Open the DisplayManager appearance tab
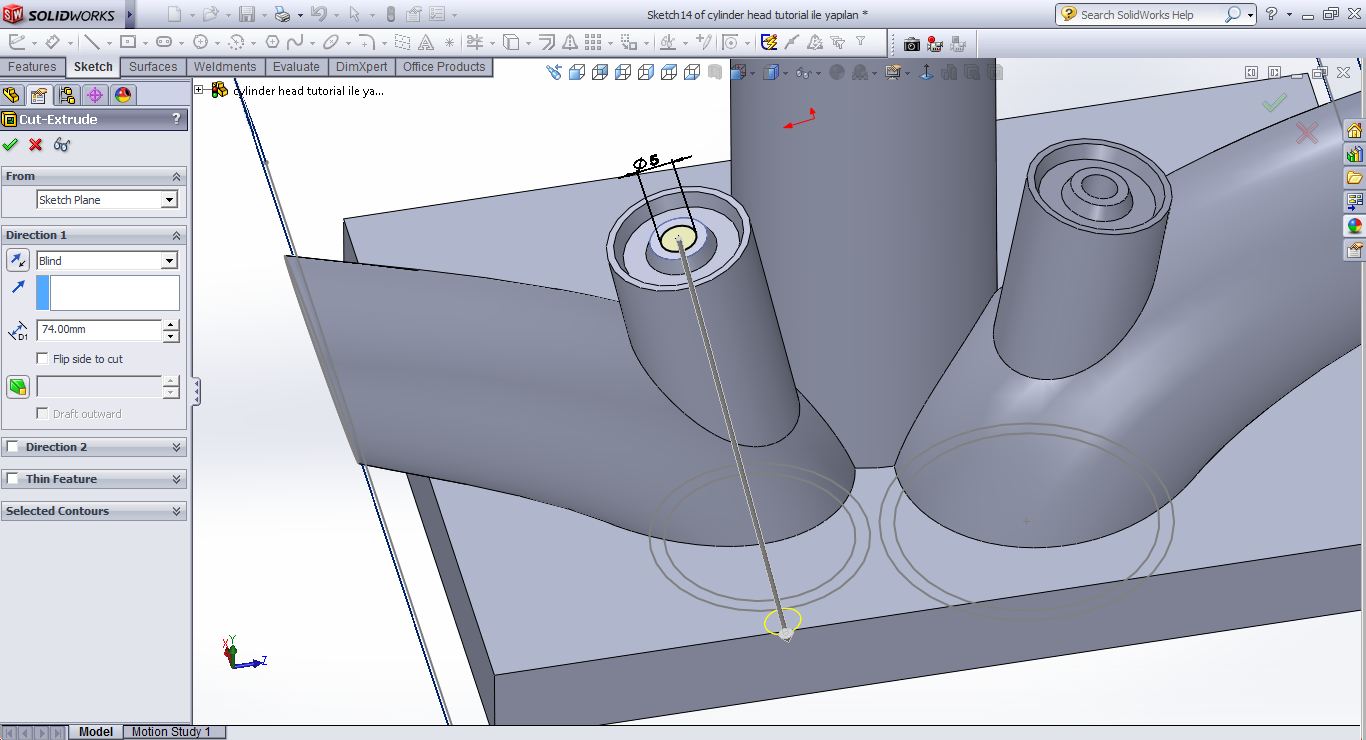This screenshot has width=1366, height=740. [123, 95]
